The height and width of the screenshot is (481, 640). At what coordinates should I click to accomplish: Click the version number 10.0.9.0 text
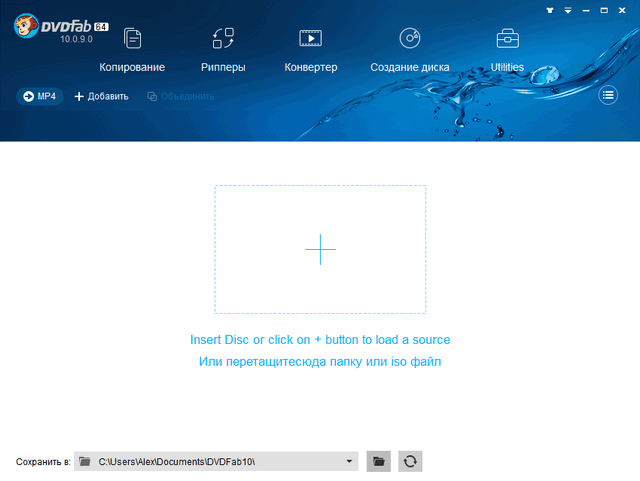[76, 40]
